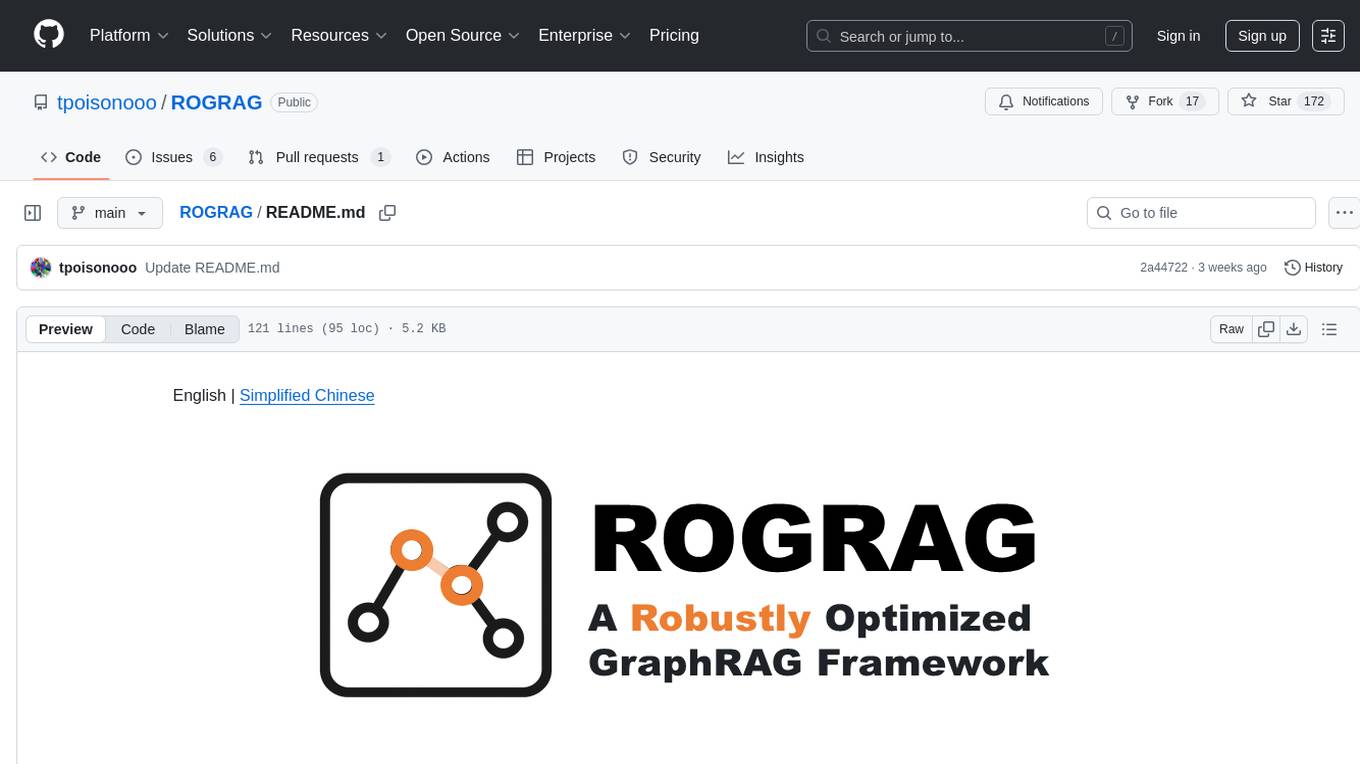
Task: Open the ROGRAG repository link in header
Action: click(216, 102)
